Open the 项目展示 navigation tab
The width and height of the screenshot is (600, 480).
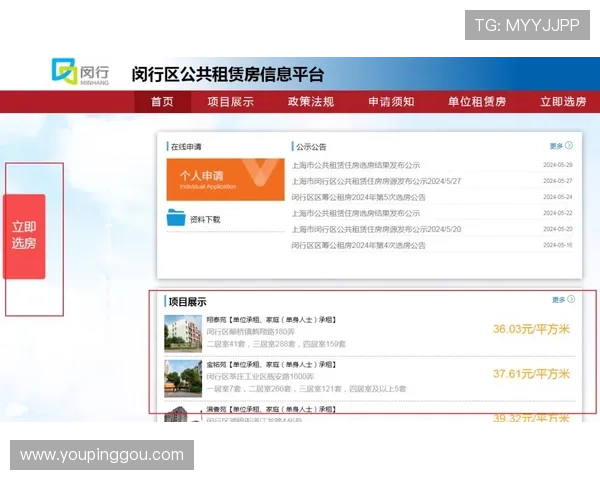coord(230,102)
